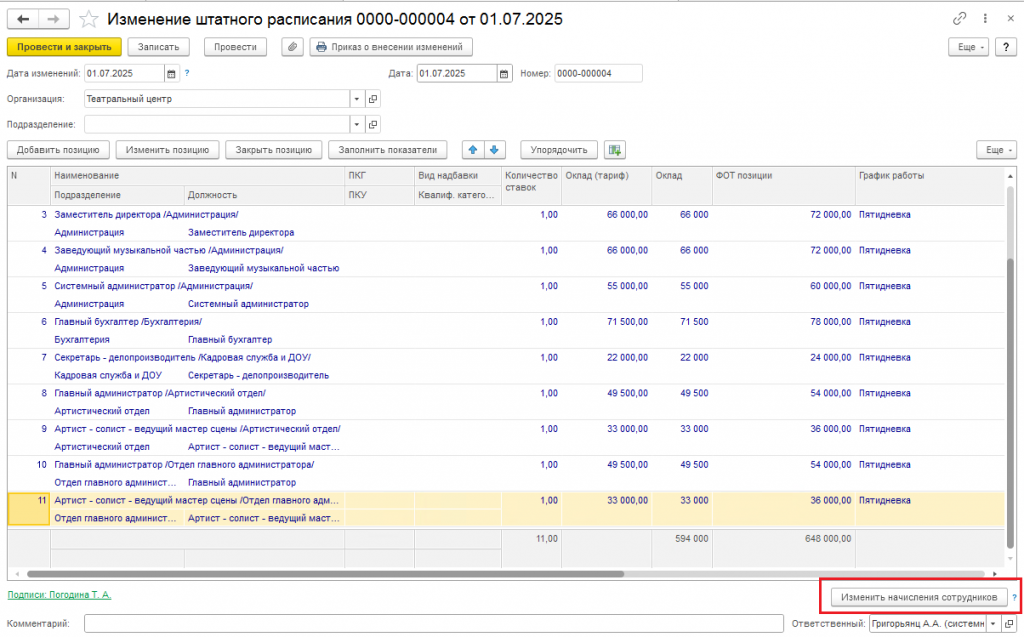Open the top Еще menu
The height and width of the screenshot is (637, 1024).
[x=968, y=47]
